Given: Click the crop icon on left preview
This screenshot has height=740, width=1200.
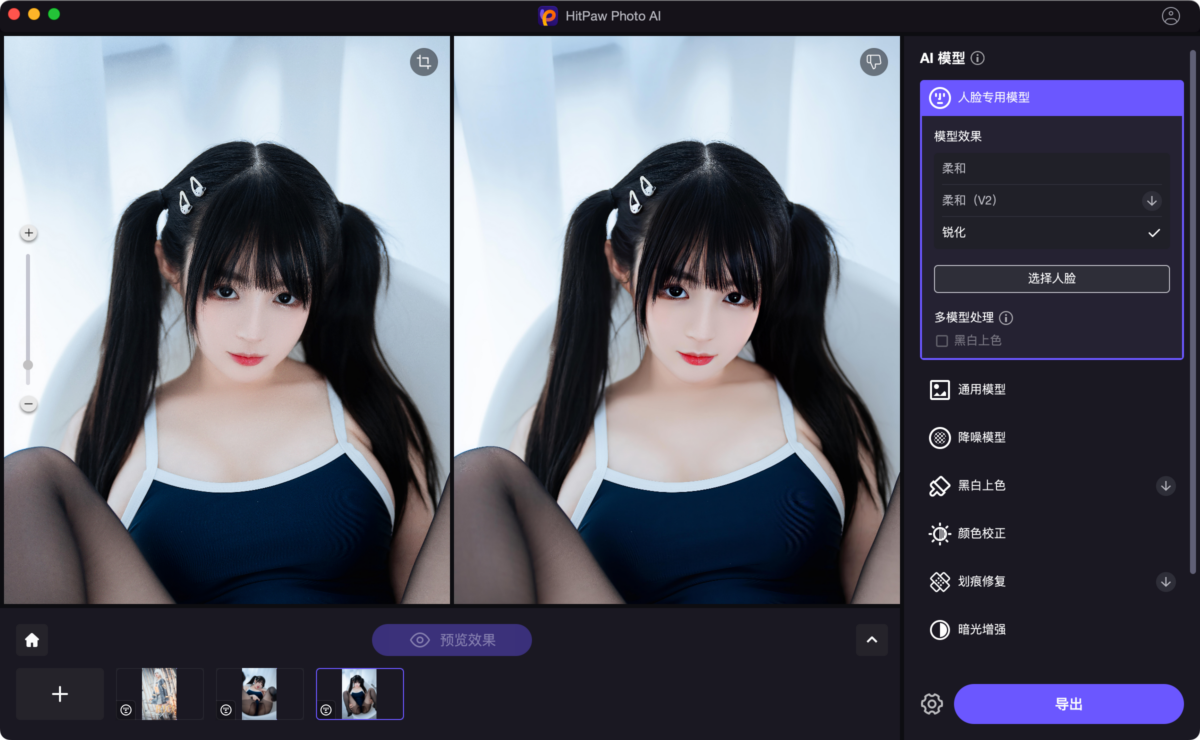Looking at the screenshot, I should [424, 62].
